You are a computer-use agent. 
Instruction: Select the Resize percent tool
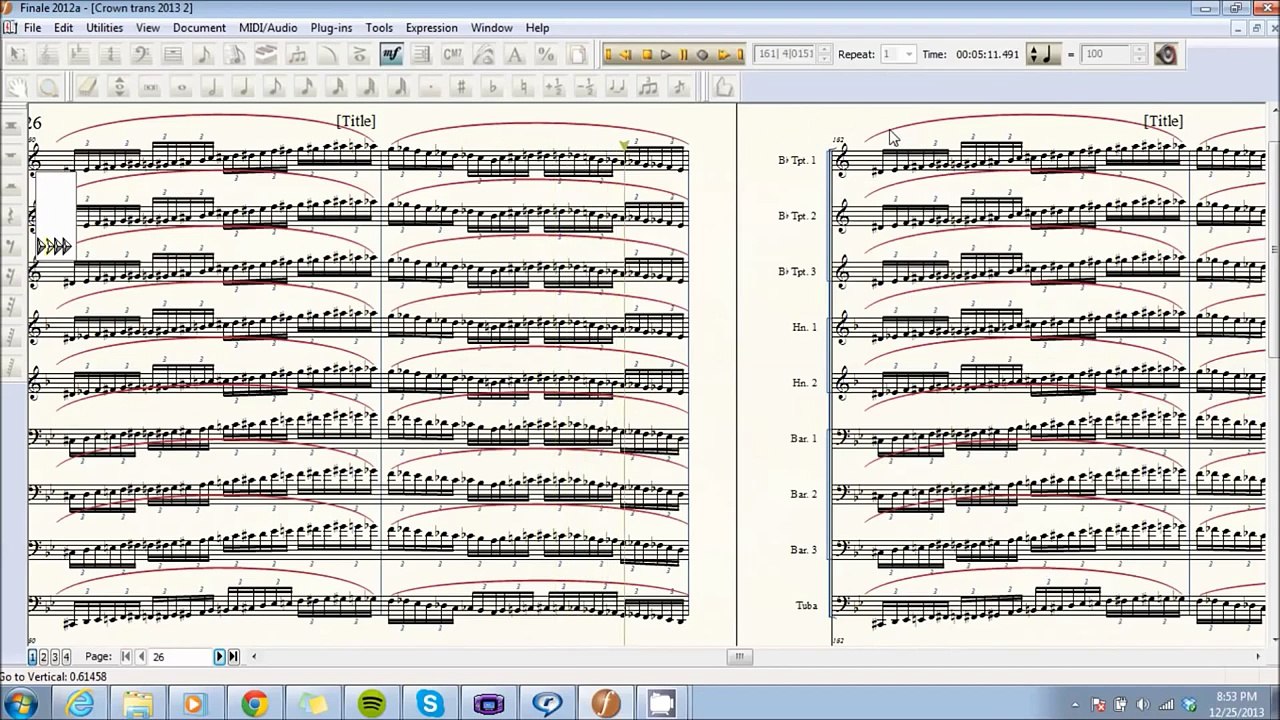[546, 54]
